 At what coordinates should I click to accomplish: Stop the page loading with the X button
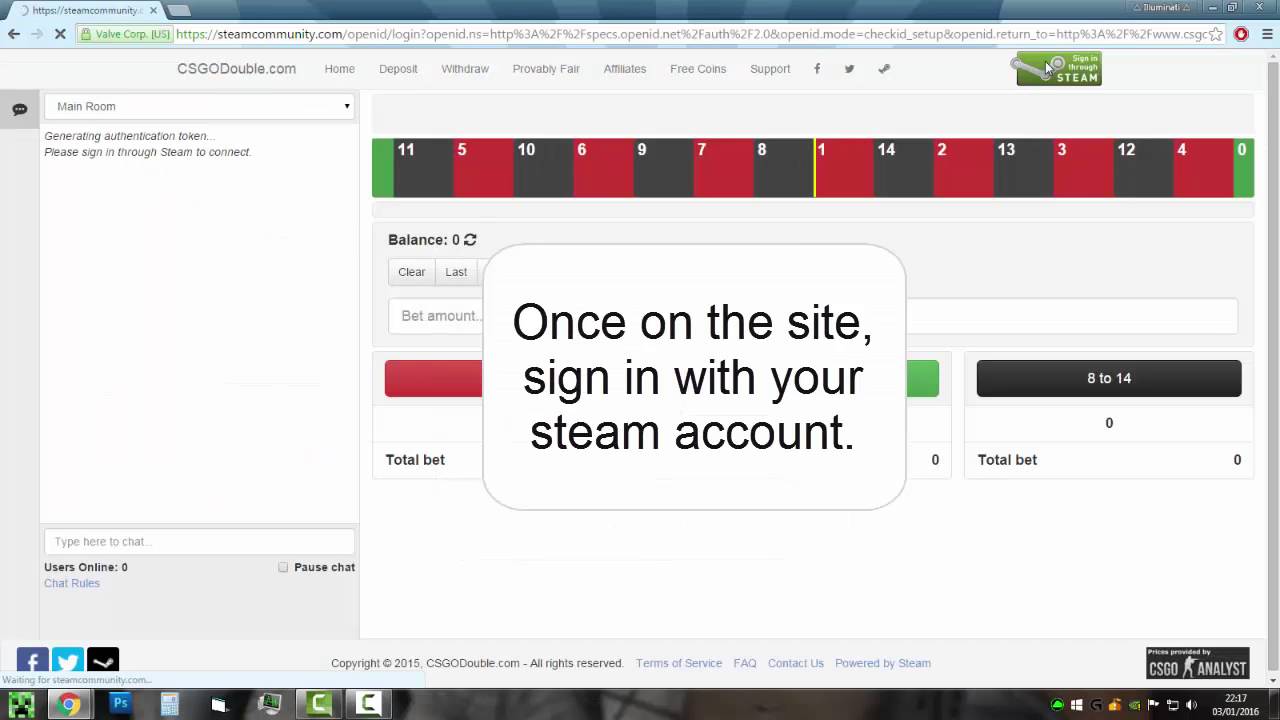[60, 34]
